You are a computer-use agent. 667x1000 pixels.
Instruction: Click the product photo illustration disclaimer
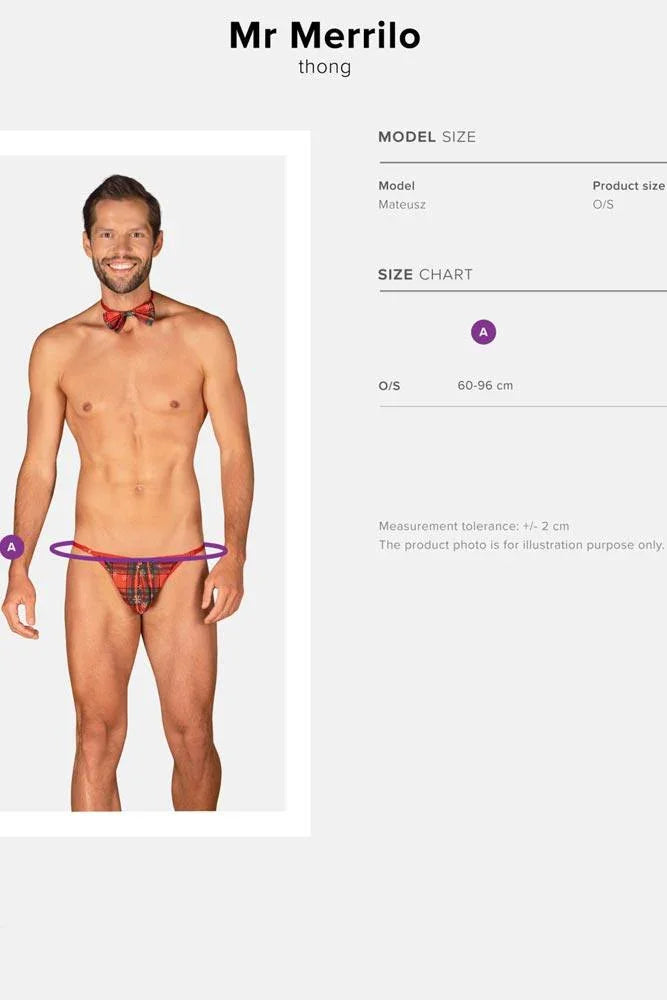[522, 545]
